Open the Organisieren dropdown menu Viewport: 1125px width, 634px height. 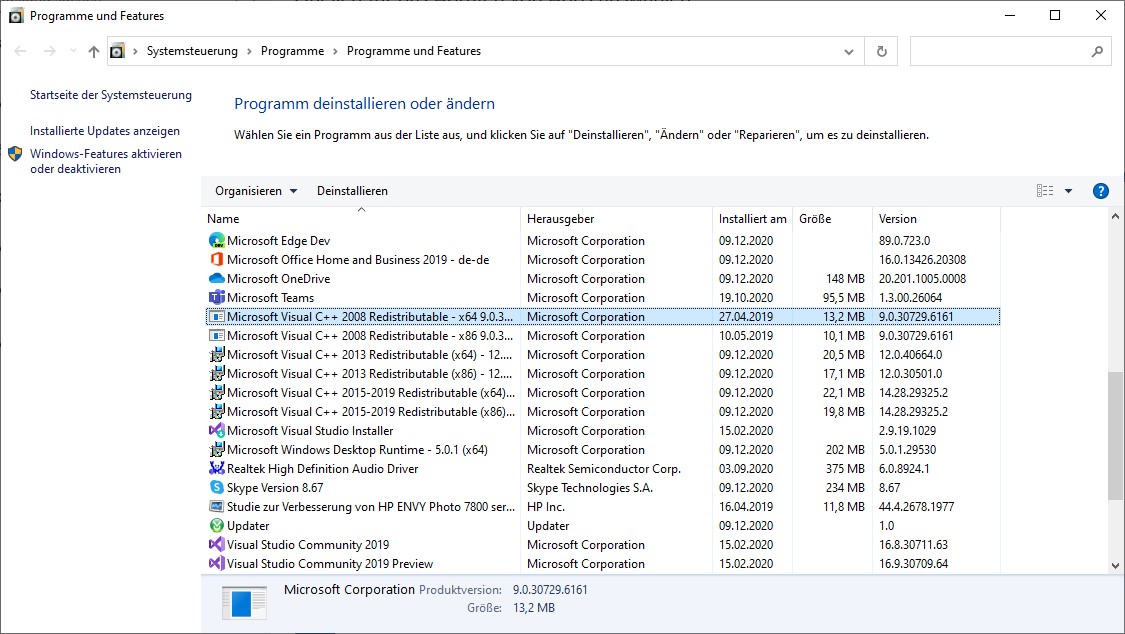pos(256,191)
